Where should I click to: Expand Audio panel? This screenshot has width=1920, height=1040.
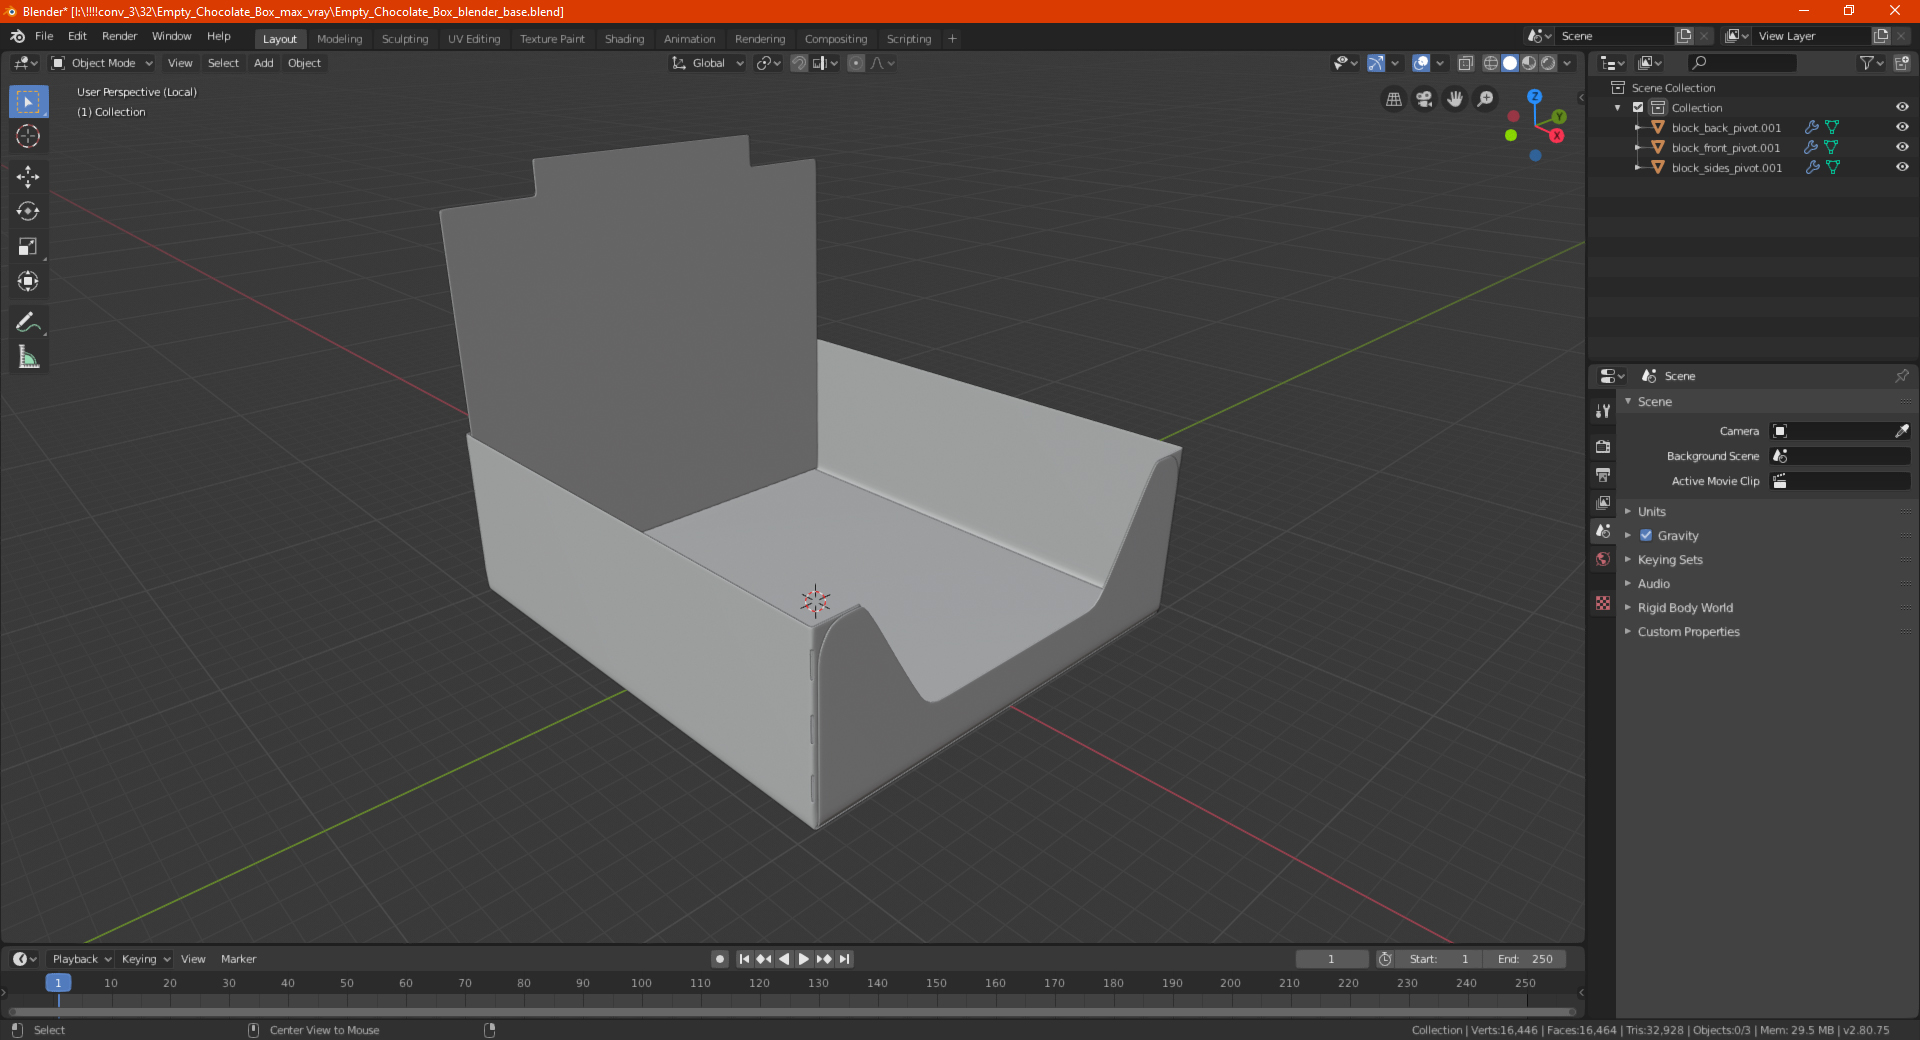point(1654,583)
